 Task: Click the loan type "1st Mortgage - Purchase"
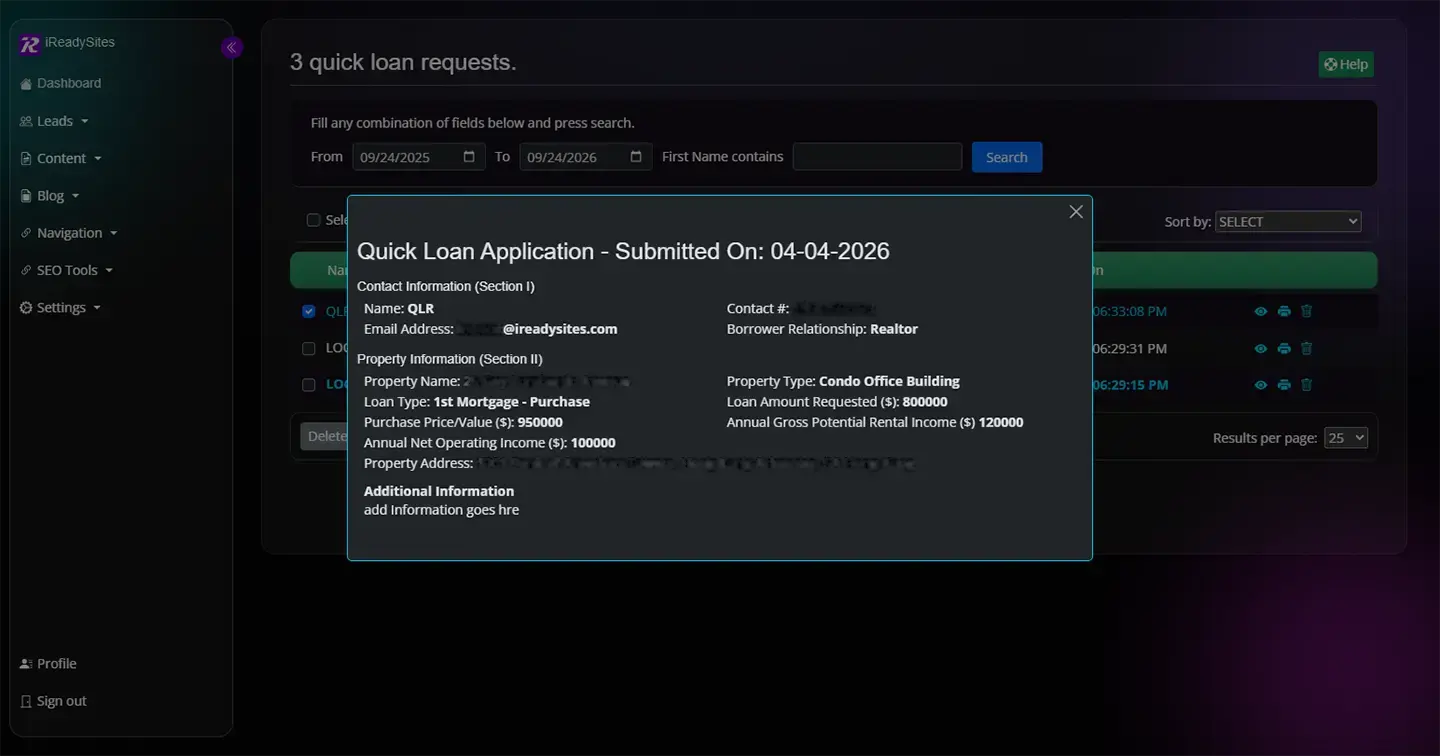tap(512, 402)
